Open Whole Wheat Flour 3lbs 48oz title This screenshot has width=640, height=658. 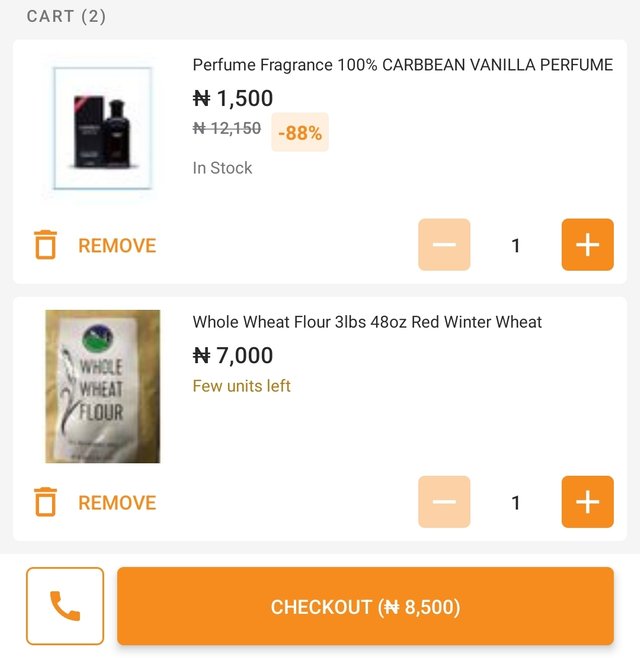(x=367, y=322)
